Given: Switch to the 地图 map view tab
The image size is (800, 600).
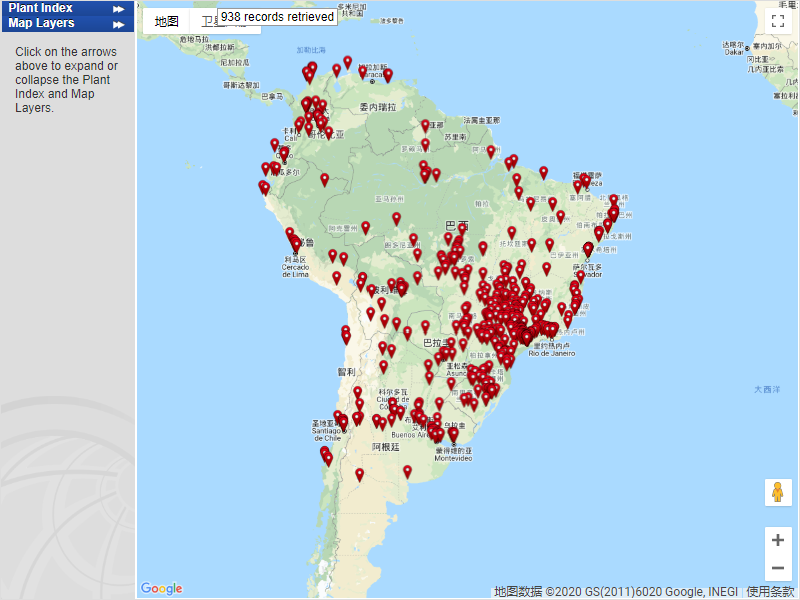Looking at the screenshot, I should [166, 21].
